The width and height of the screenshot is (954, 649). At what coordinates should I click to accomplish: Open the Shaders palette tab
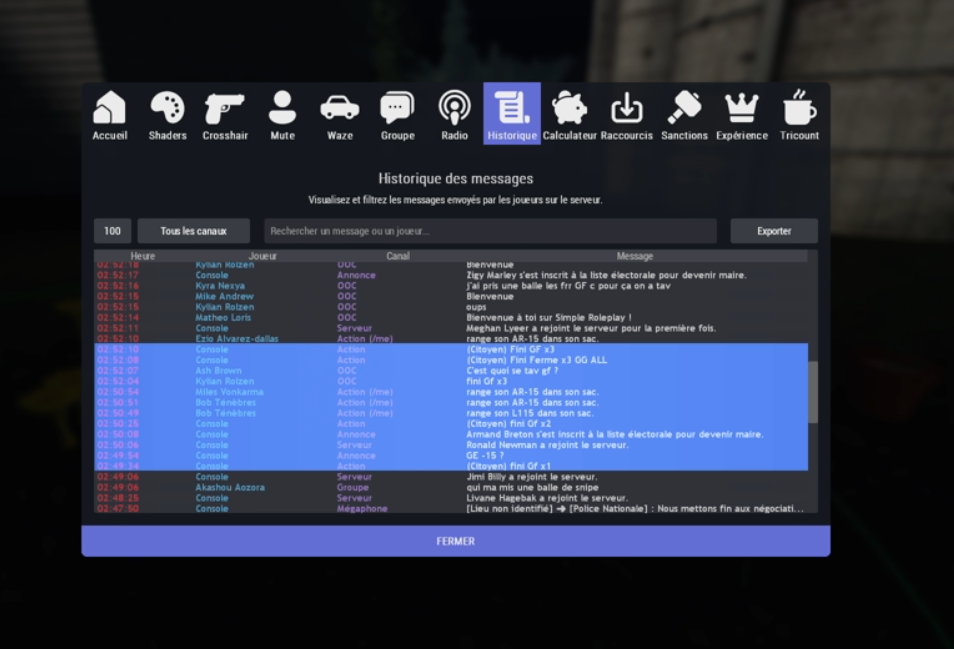167,114
